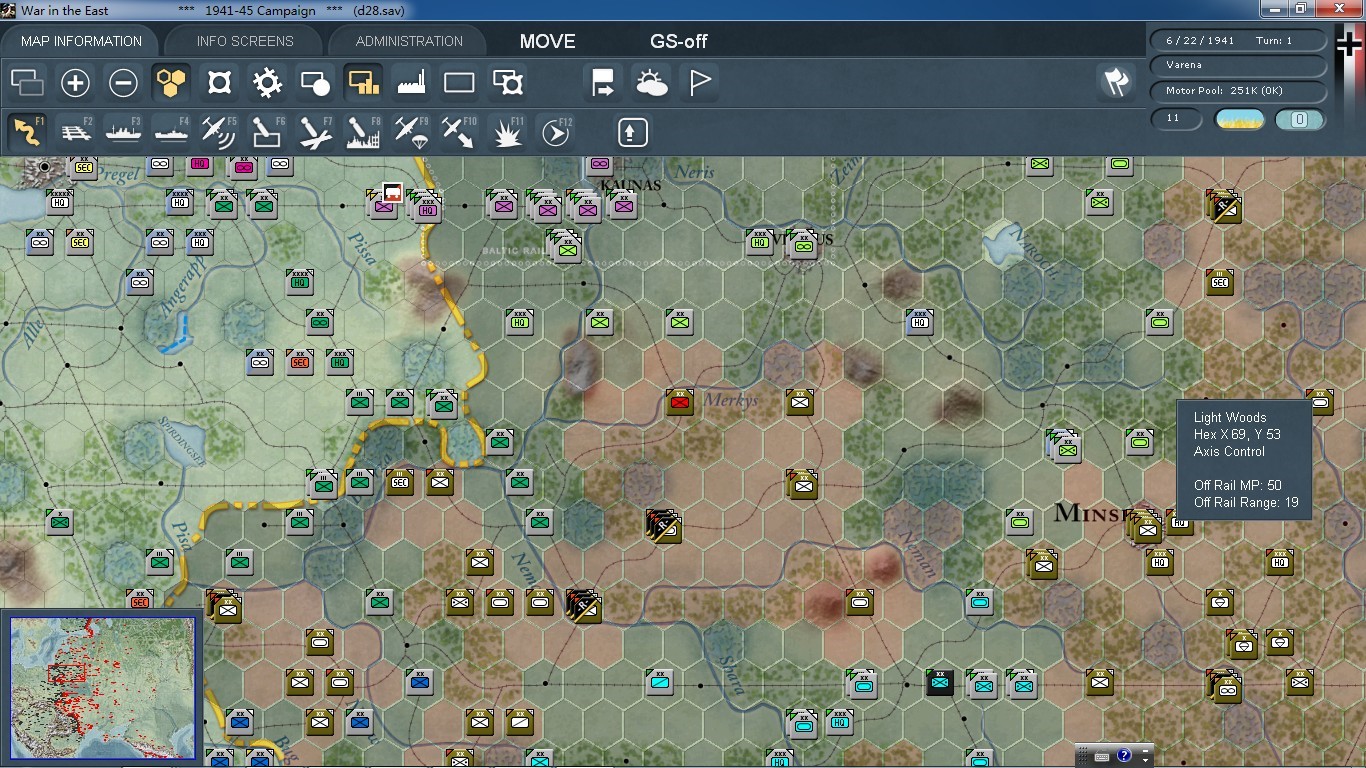Click the field showing 11

coord(1176,119)
